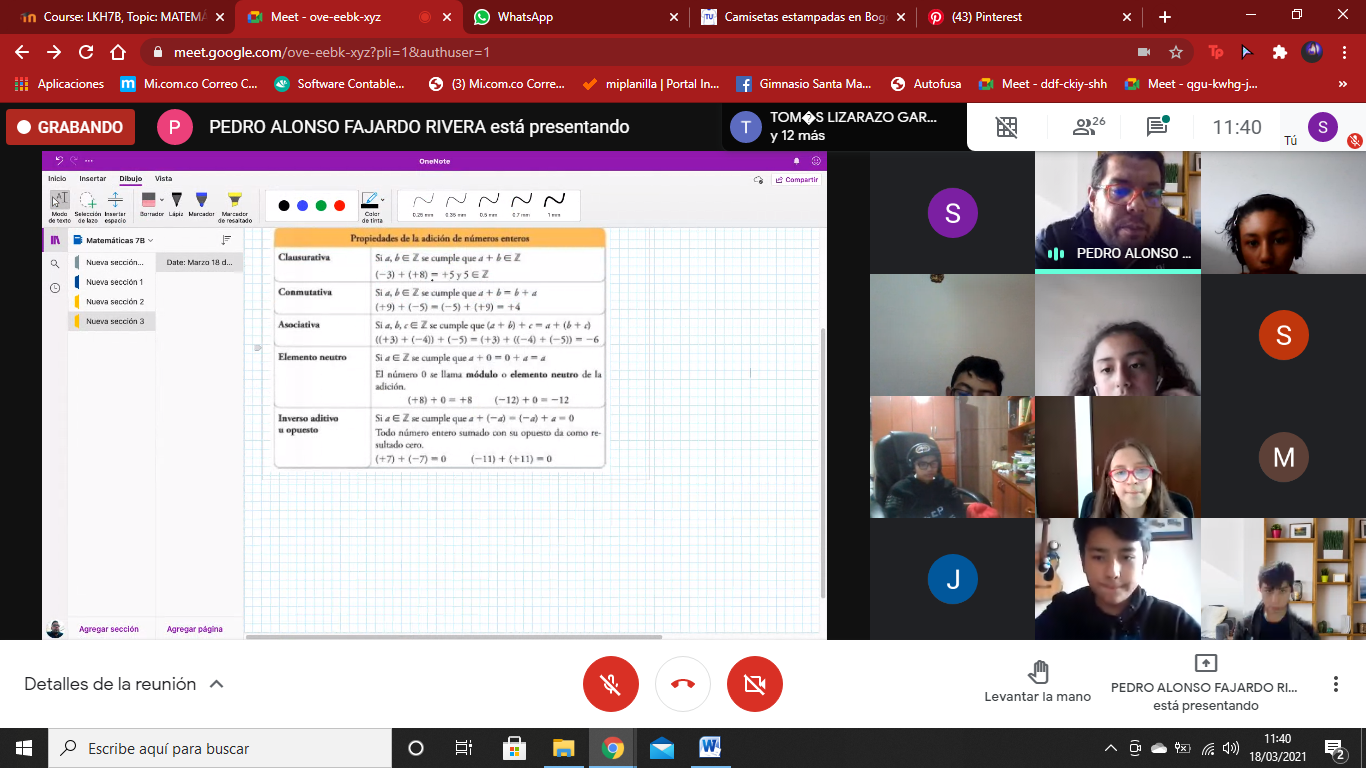Click the Windows search box
Image resolution: width=1366 pixels, height=768 pixels.
point(220,748)
